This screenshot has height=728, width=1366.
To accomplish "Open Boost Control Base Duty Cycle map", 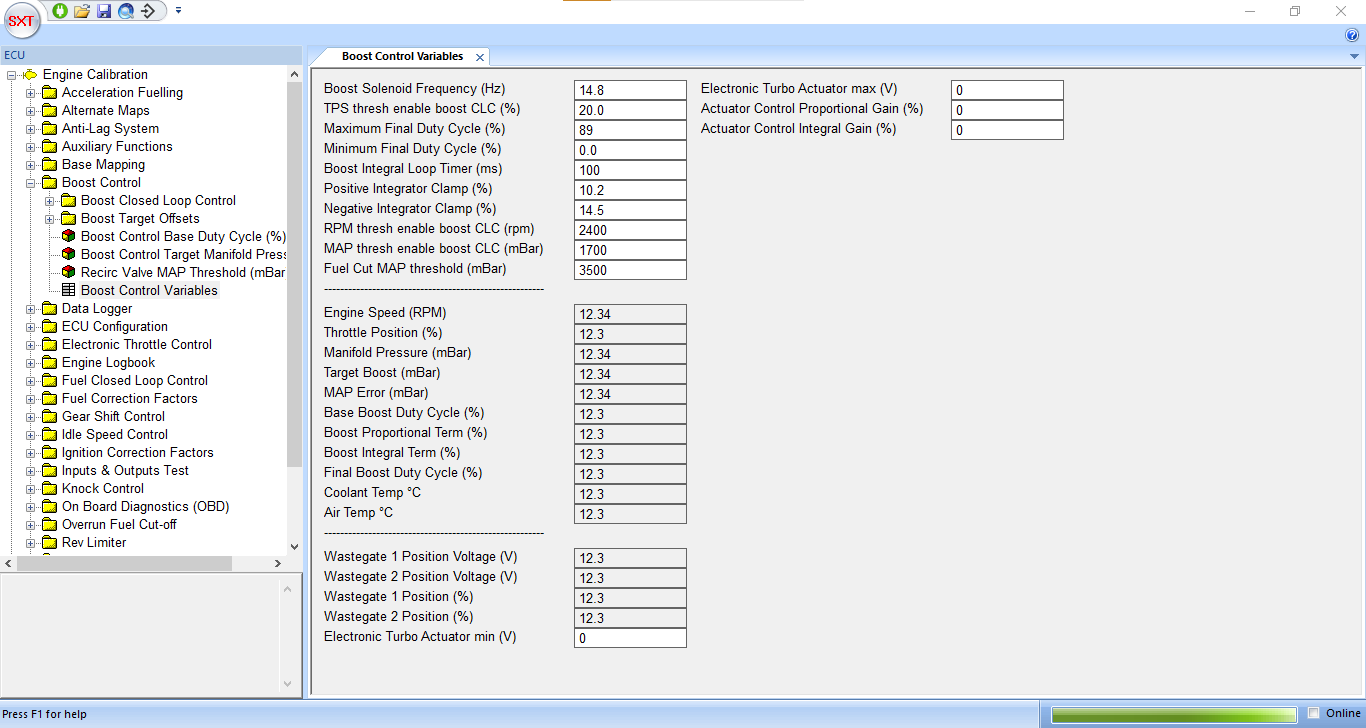I will click(x=183, y=237).
